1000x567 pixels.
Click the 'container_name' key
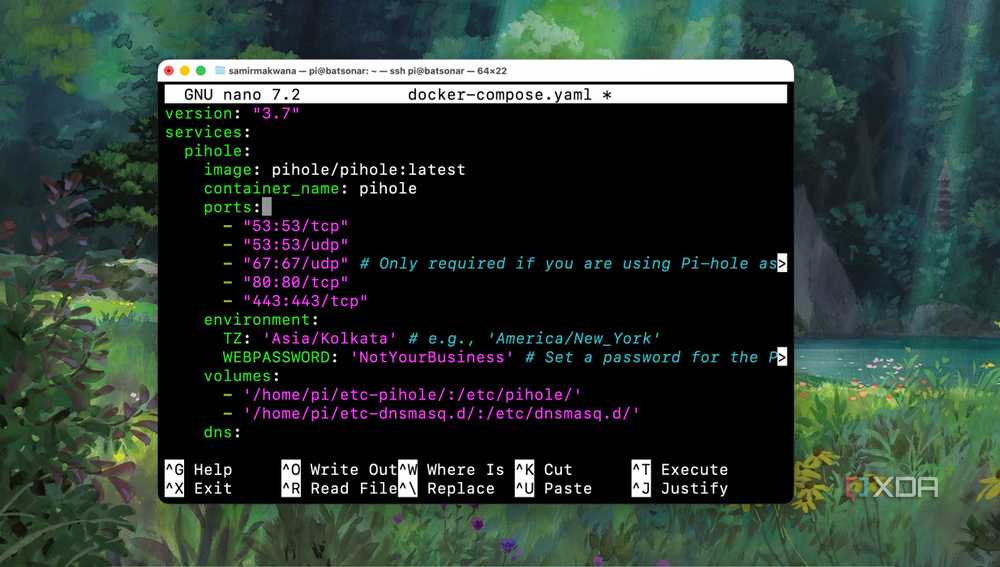(271, 188)
